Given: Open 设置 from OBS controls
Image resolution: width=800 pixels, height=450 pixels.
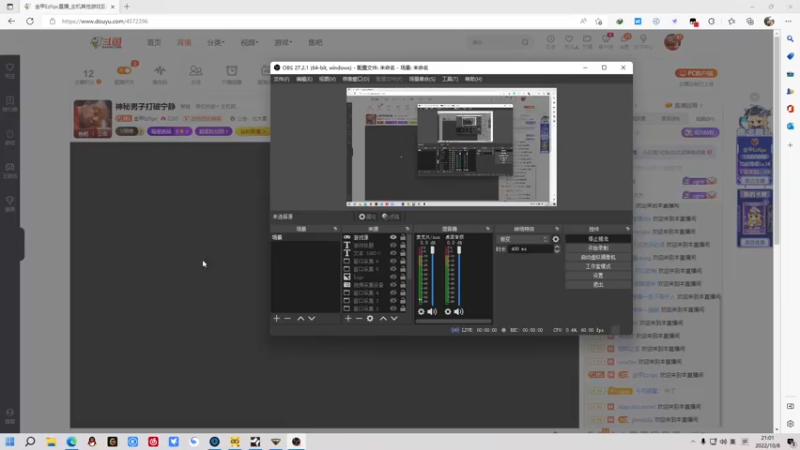Looking at the screenshot, I should point(598,276).
